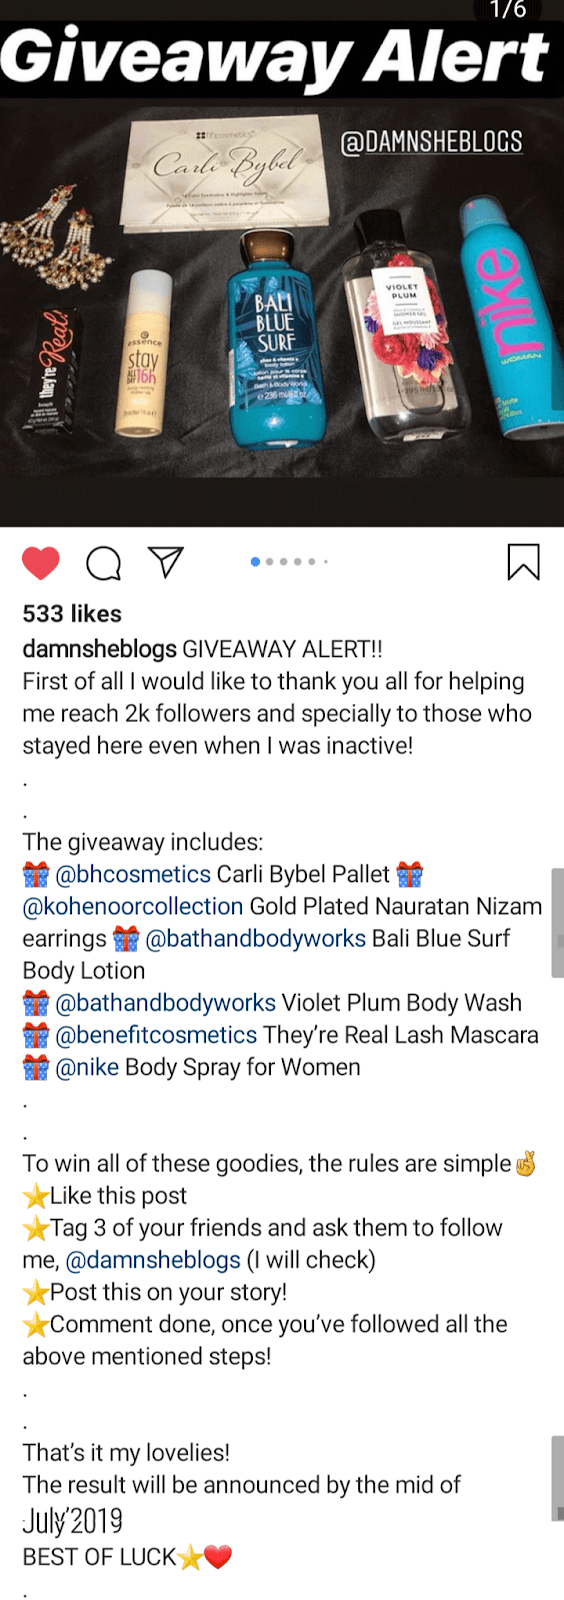This screenshot has width=564, height=1600.
Task: Click the upper gray scrollbar handle
Action: (x=557, y=922)
